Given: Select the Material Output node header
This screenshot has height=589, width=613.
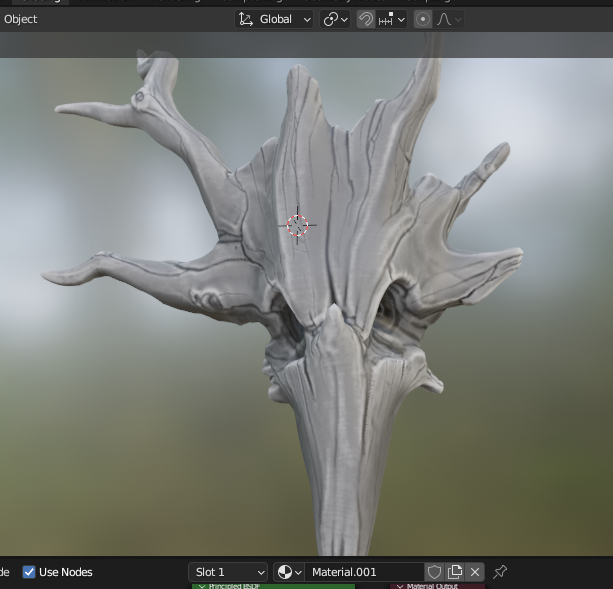Looking at the screenshot, I should click(433, 586).
